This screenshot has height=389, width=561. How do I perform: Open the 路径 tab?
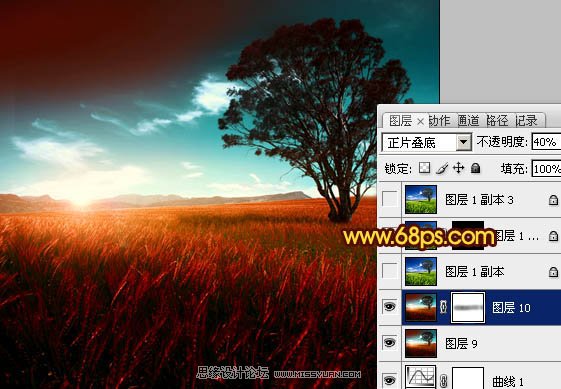pyautogui.click(x=497, y=121)
